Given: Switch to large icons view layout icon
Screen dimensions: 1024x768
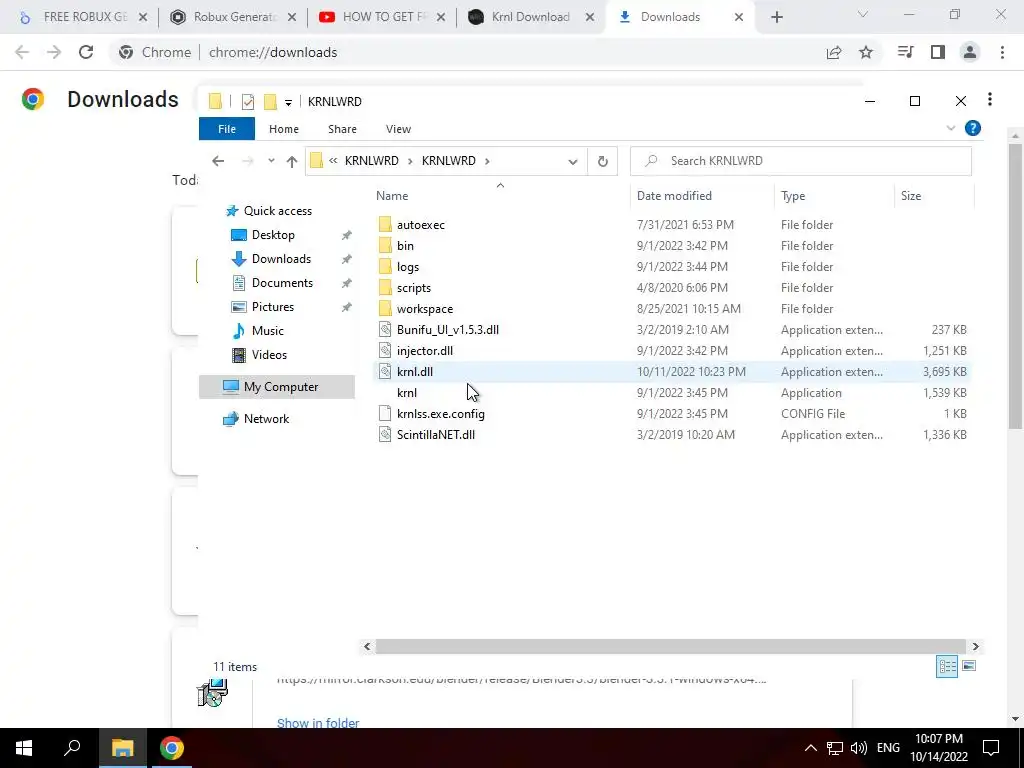Looking at the screenshot, I should pos(969,666).
